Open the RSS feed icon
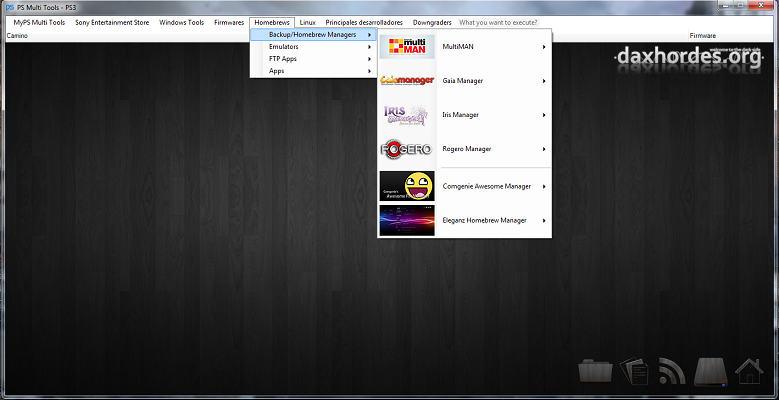Screen dimensions: 779x400 [672, 371]
